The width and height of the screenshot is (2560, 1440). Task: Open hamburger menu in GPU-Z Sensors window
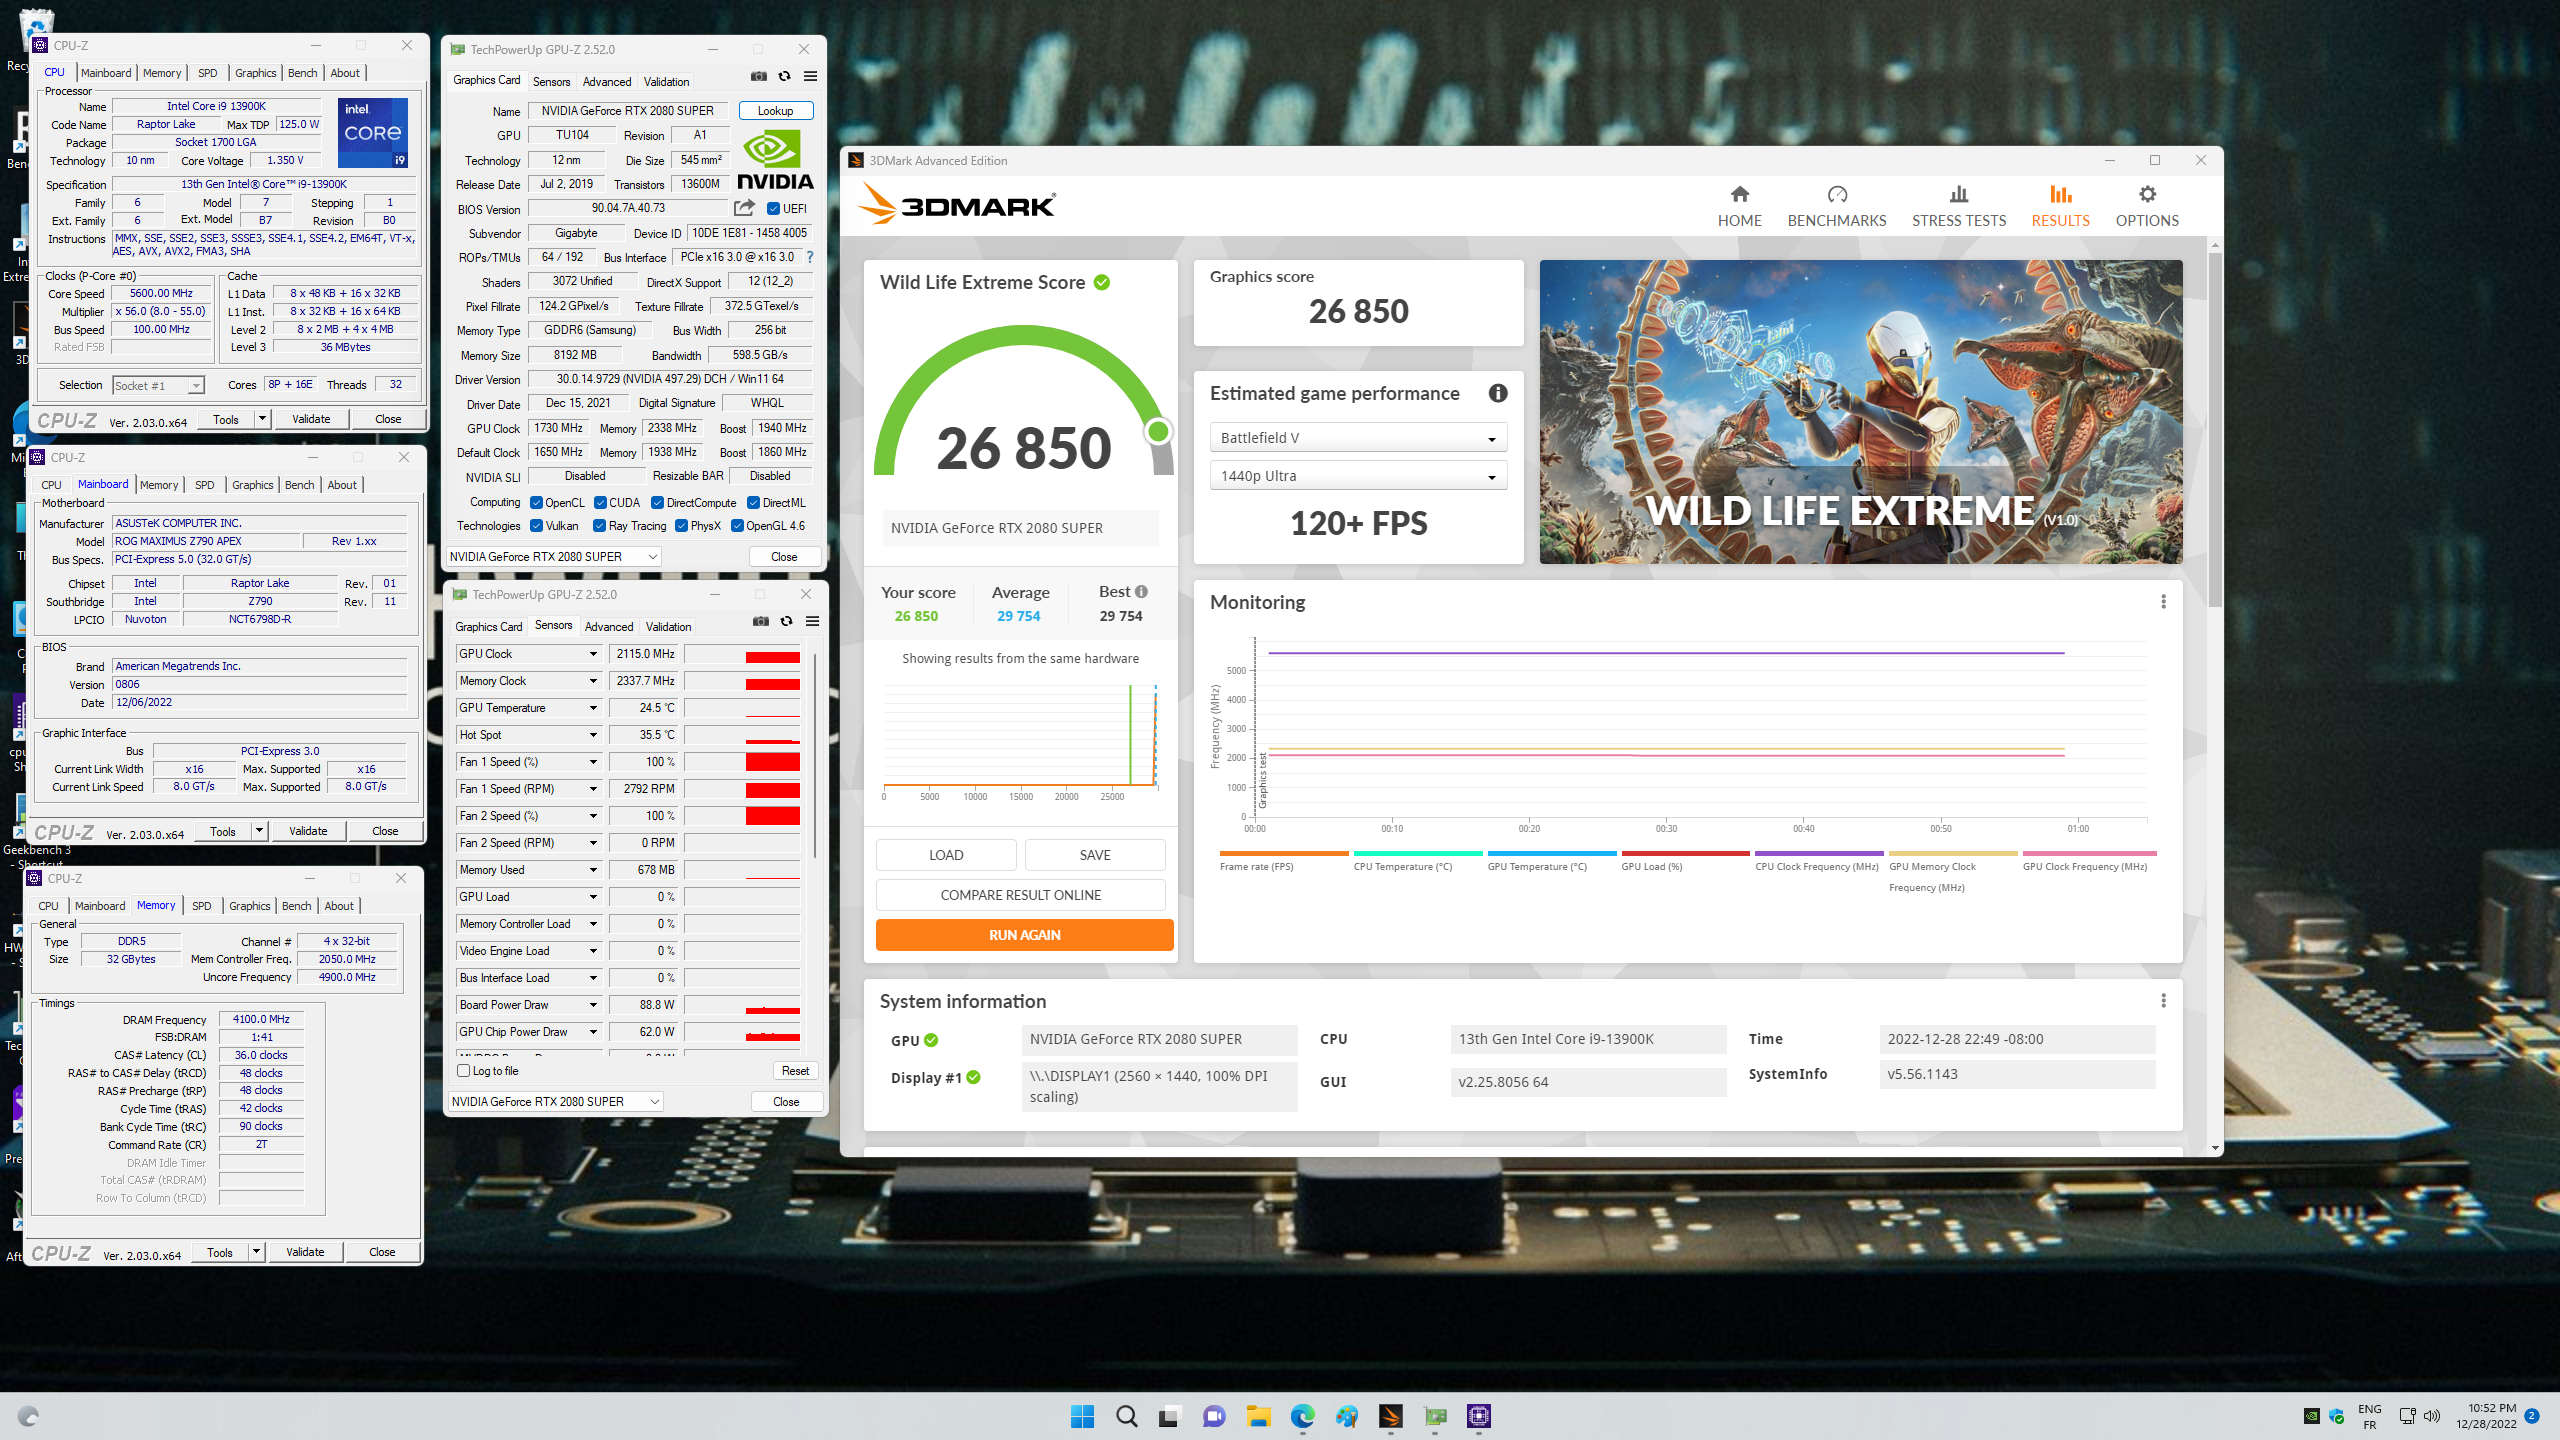pyautogui.click(x=812, y=621)
